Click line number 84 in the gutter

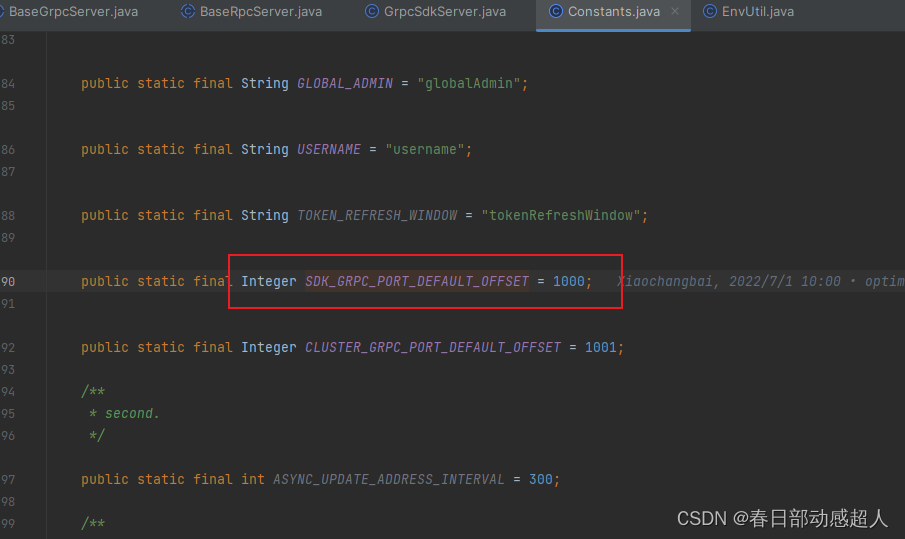tap(8, 84)
